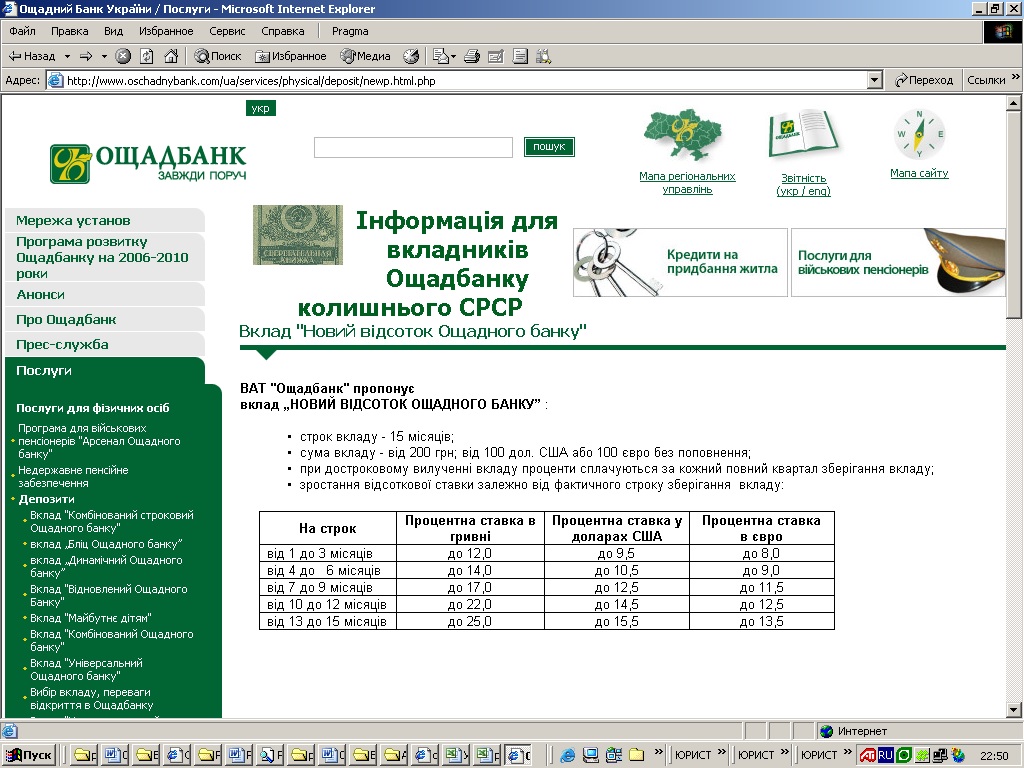1024x768 pixels.
Task: Expand the Ссылки links toolbar chevron
Action: (1016, 77)
